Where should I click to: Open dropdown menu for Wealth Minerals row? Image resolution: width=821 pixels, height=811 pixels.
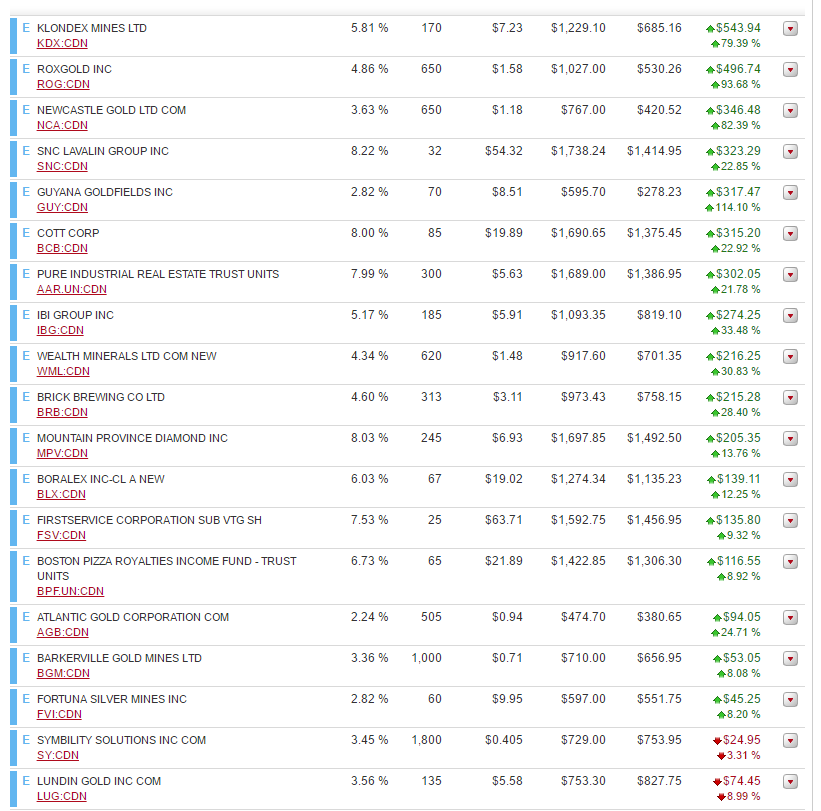pos(790,357)
